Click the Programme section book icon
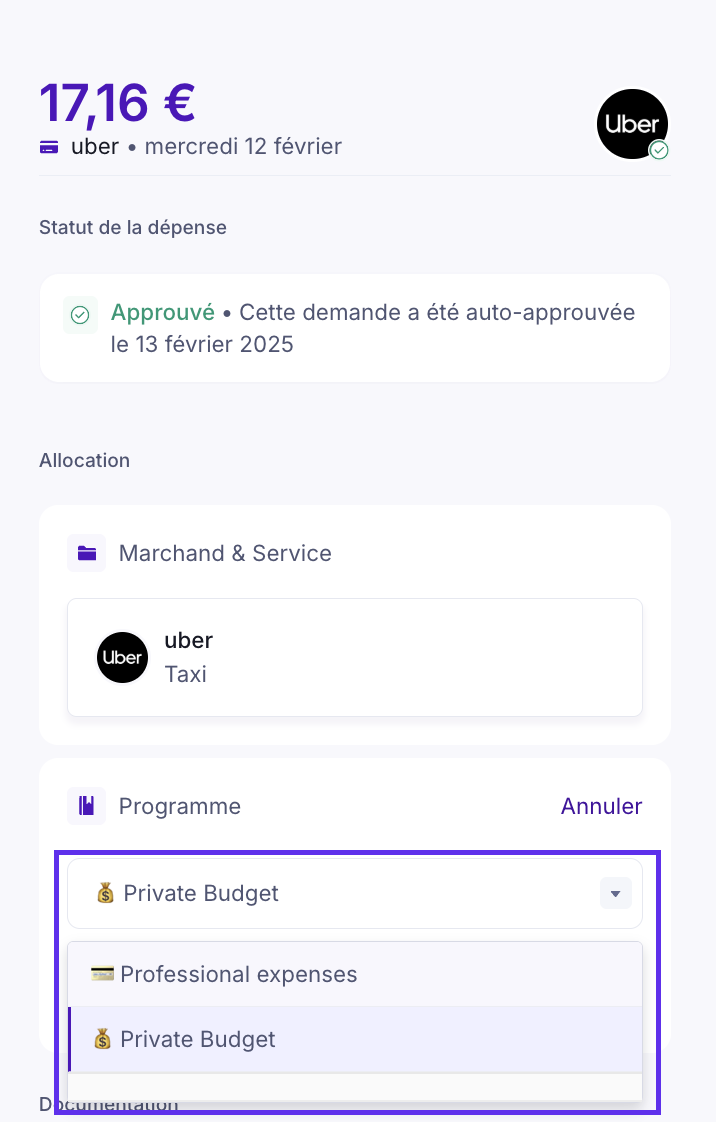This screenshot has height=1122, width=716. [87, 806]
